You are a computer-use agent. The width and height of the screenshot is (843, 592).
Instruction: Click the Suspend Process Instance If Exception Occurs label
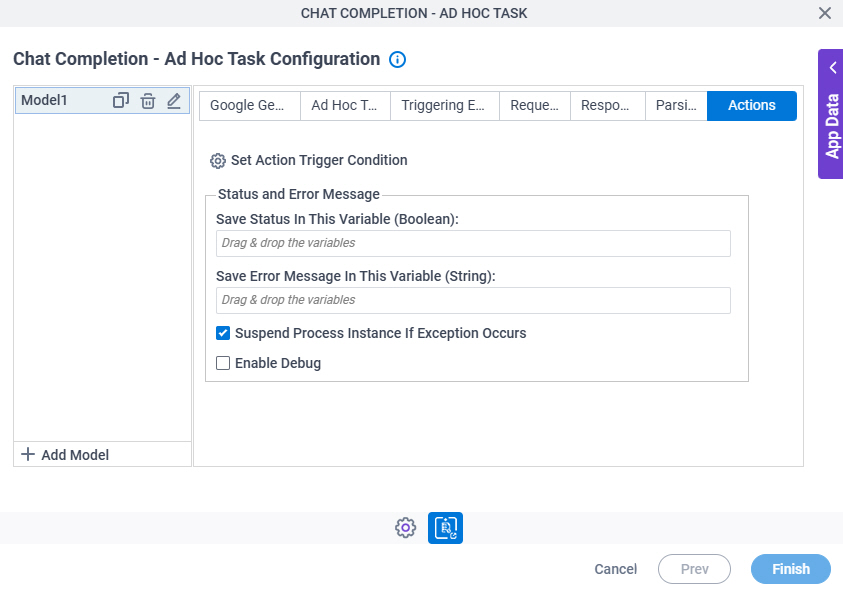coord(381,333)
